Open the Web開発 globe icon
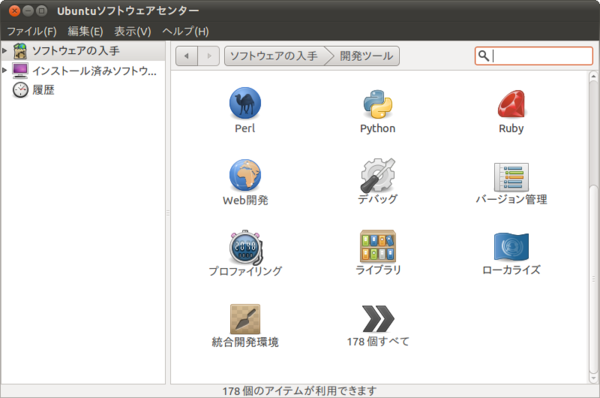Screen dimensions: 600x398 coord(245,175)
